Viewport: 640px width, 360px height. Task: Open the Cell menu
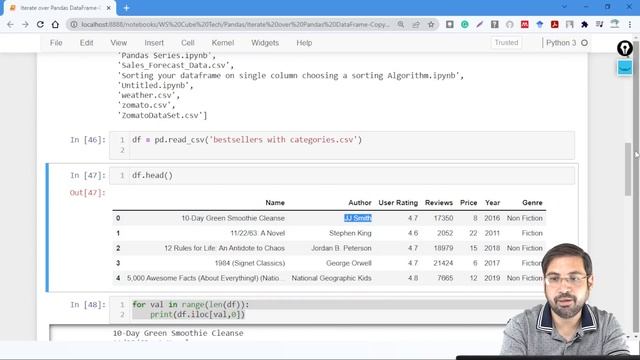coord(187,43)
